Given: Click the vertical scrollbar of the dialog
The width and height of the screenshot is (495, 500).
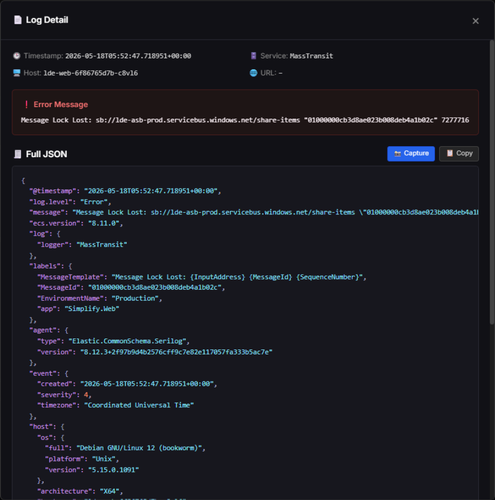Looking at the screenshot, I should [x=492, y=182].
